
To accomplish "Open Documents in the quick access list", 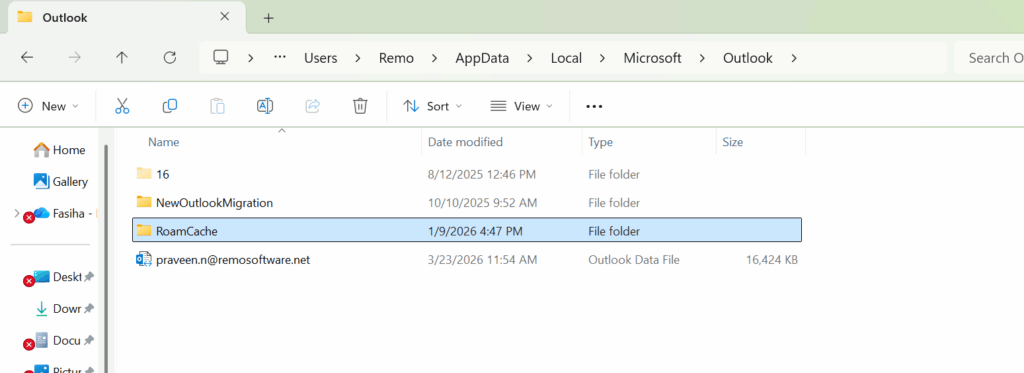I will 59,340.
